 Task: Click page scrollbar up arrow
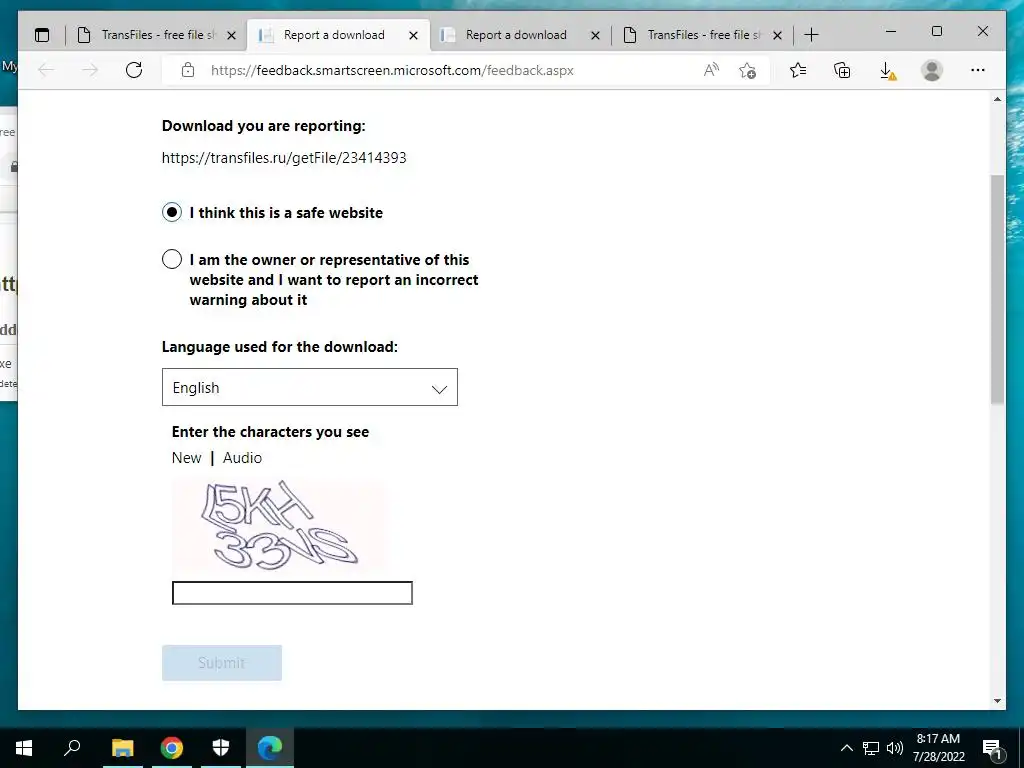(997, 99)
